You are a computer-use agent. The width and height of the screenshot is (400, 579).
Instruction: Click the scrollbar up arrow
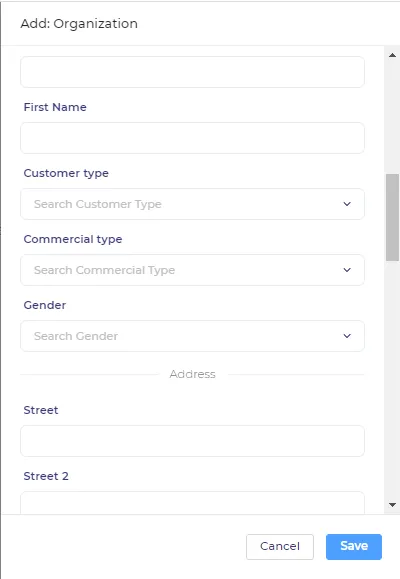click(392, 55)
